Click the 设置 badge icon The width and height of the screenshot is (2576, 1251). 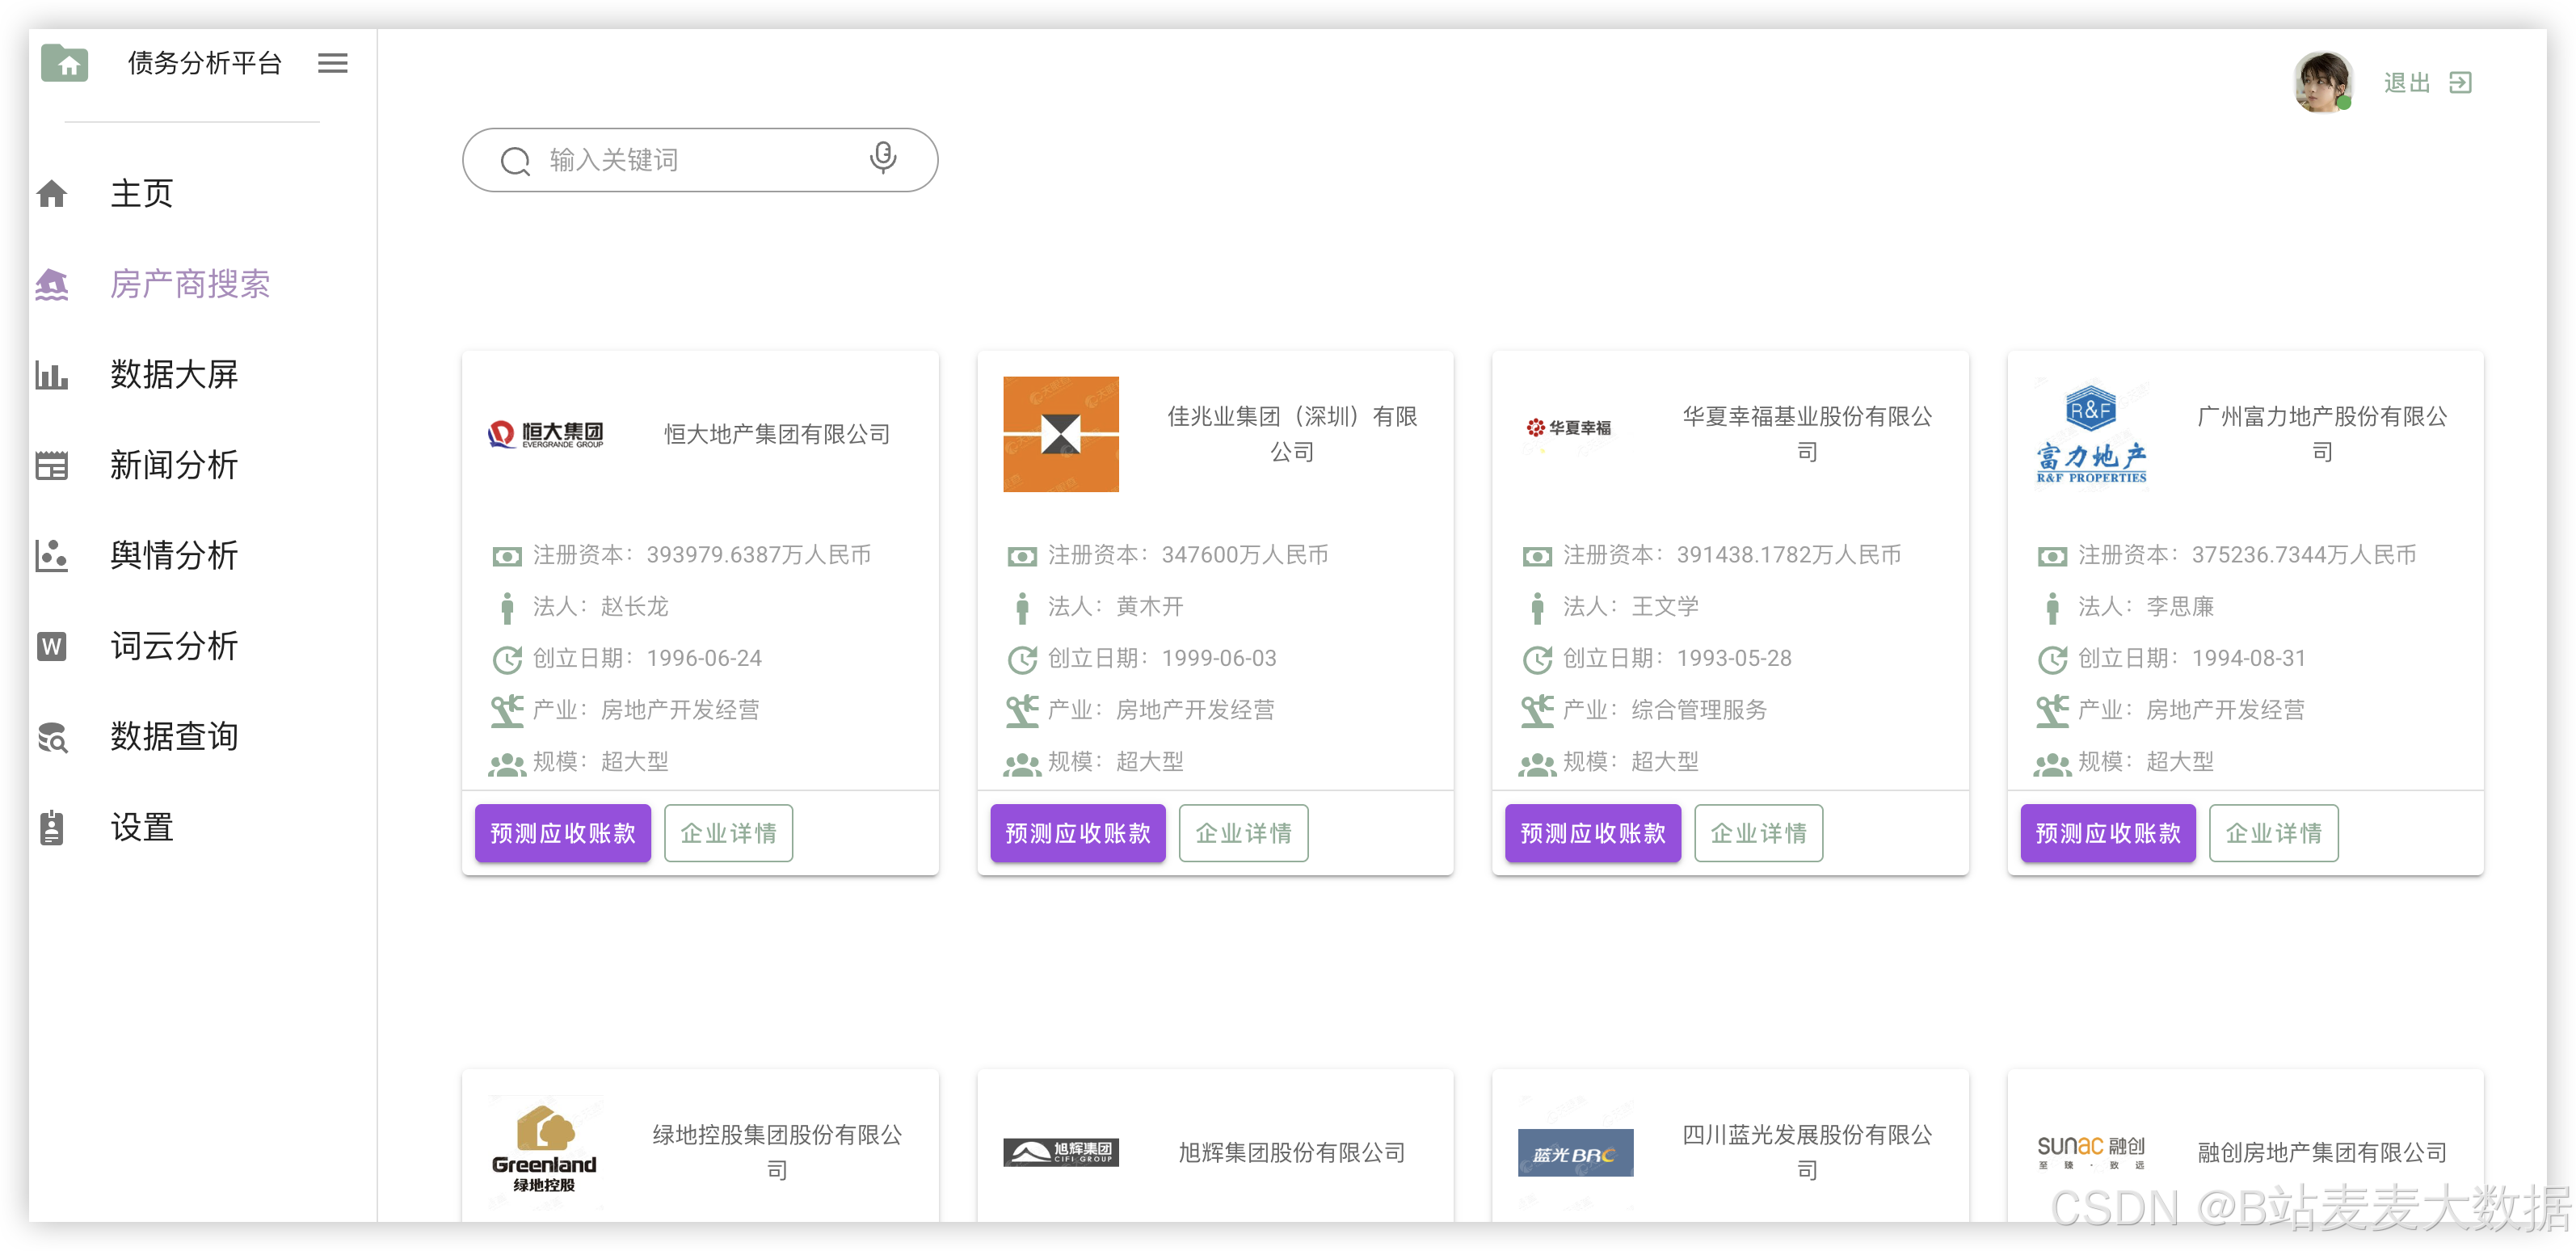tap(52, 828)
